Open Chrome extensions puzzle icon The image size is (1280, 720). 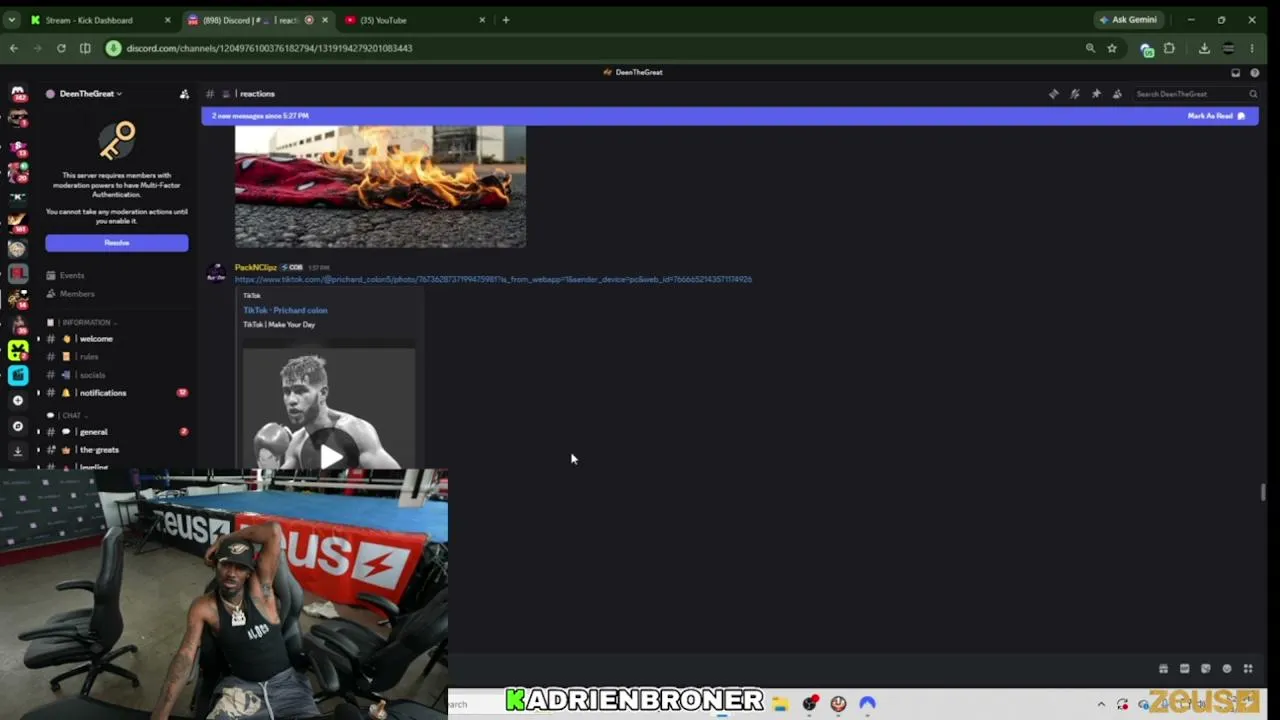click(1169, 48)
